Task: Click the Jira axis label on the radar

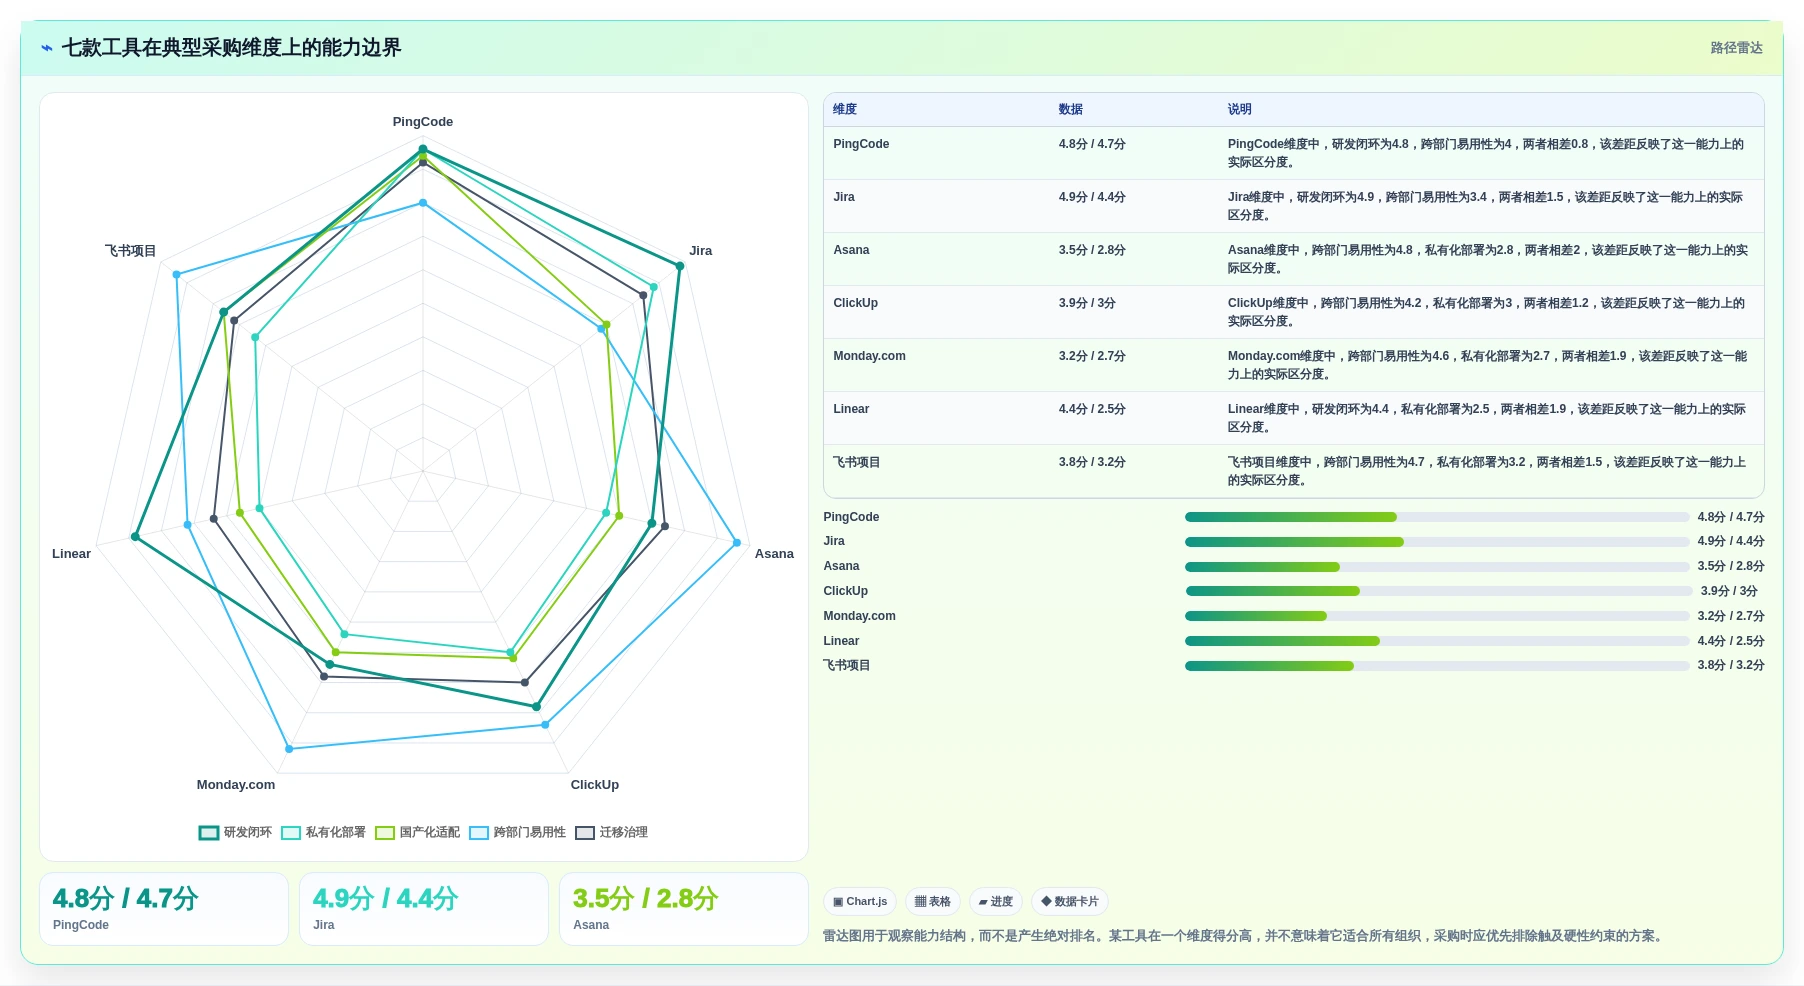Action: (x=701, y=251)
